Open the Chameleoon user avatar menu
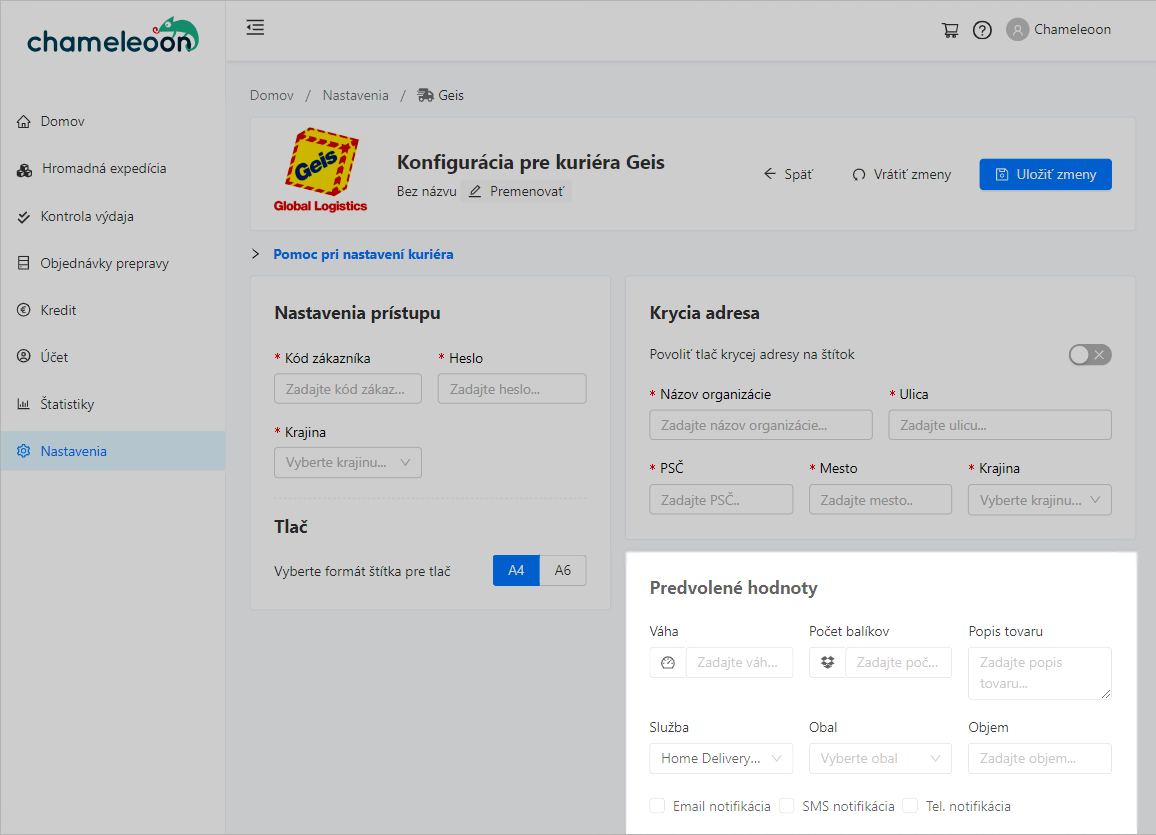The width and height of the screenshot is (1156, 835). coord(1018,30)
